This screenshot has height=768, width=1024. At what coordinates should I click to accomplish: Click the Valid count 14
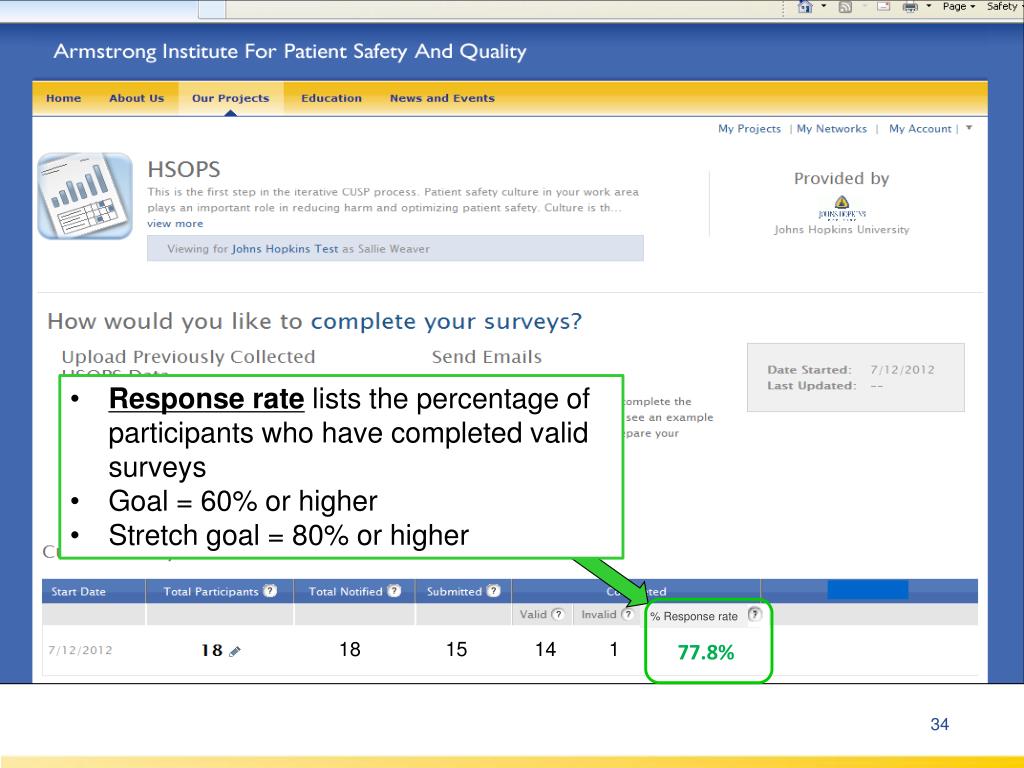click(x=545, y=649)
